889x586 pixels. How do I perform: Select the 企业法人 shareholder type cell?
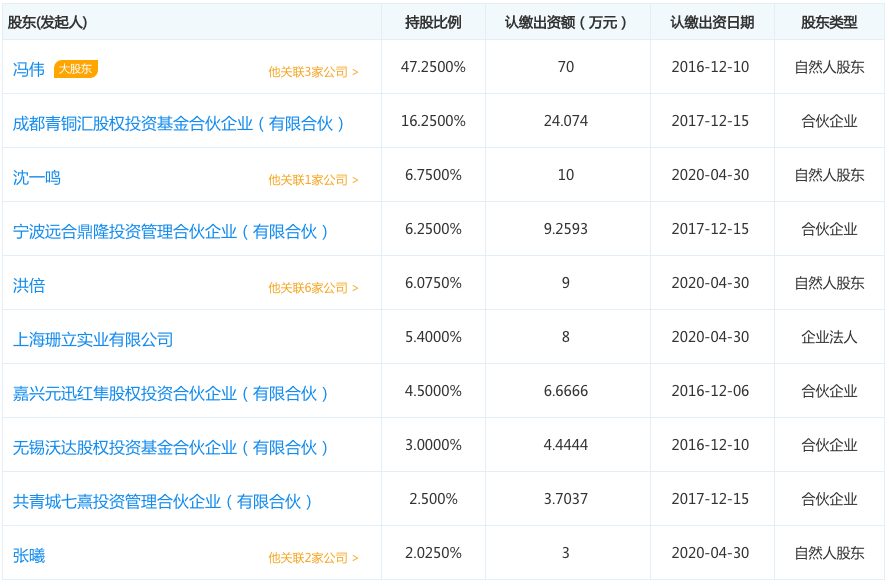(829, 337)
